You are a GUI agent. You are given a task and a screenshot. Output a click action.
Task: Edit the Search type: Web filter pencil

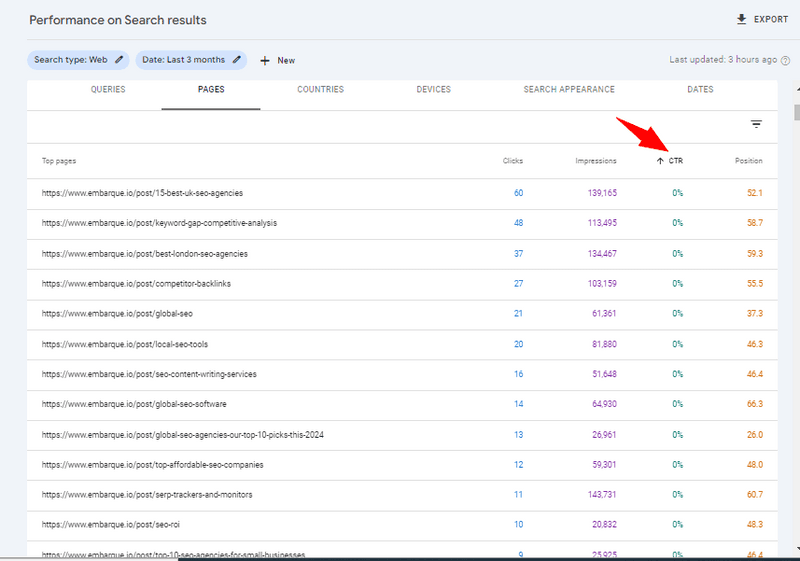(119, 60)
